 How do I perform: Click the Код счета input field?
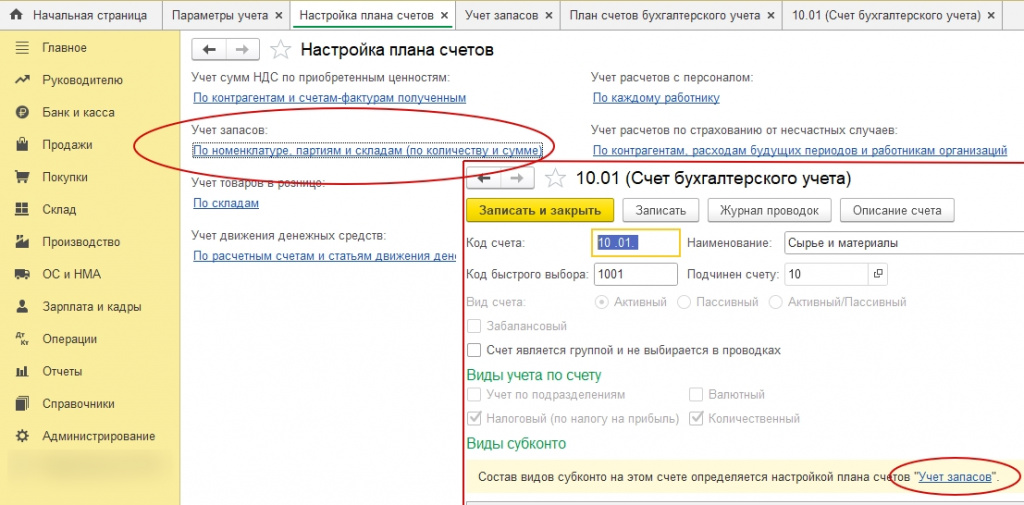[x=635, y=242]
